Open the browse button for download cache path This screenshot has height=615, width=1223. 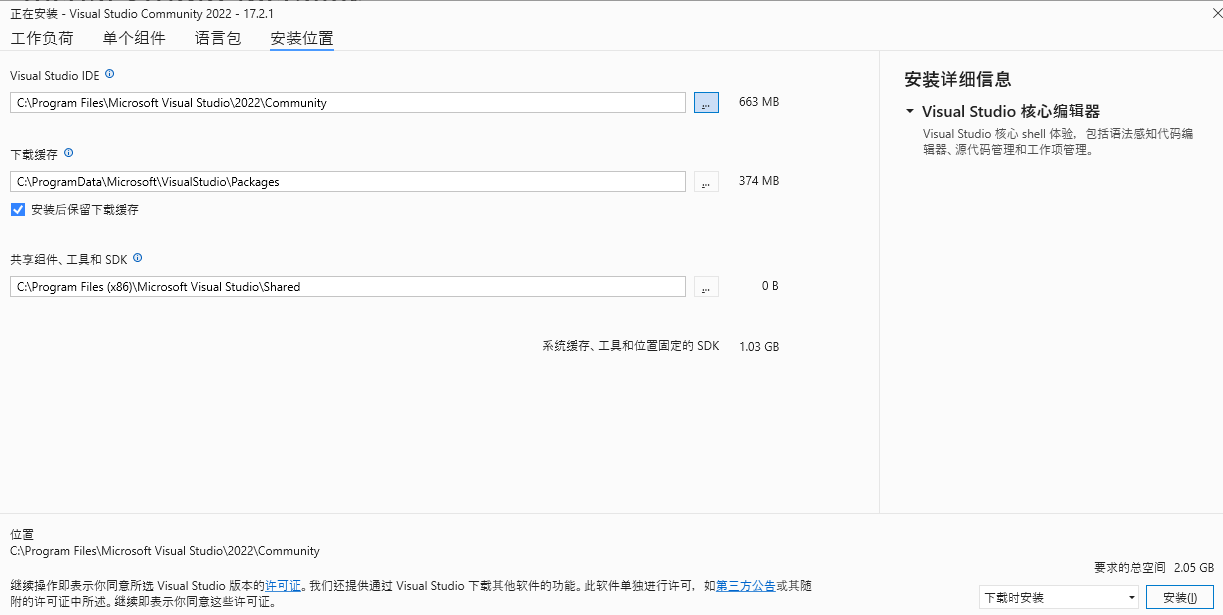tap(706, 181)
